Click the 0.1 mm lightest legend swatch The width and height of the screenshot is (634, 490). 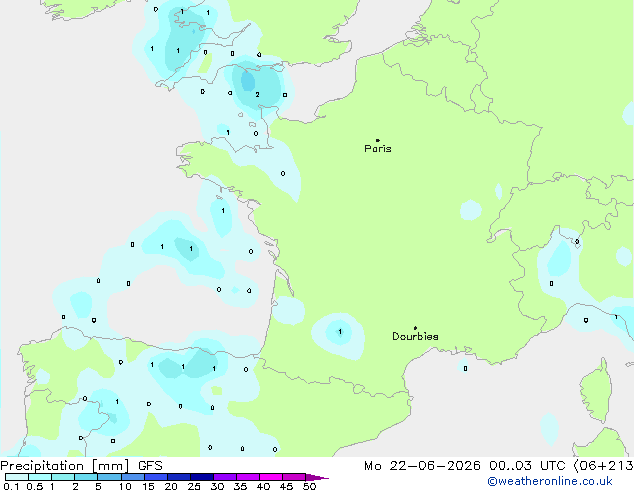point(17,477)
